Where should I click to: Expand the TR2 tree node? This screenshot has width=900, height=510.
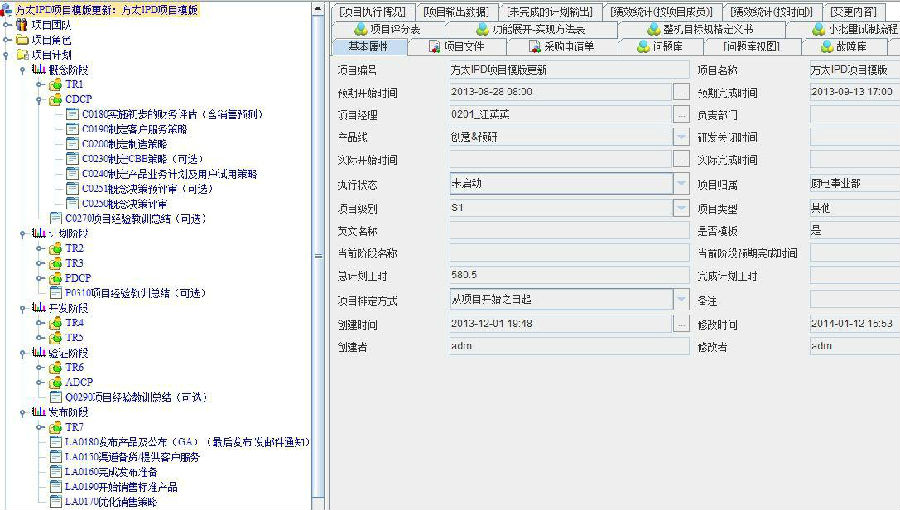tap(40, 248)
